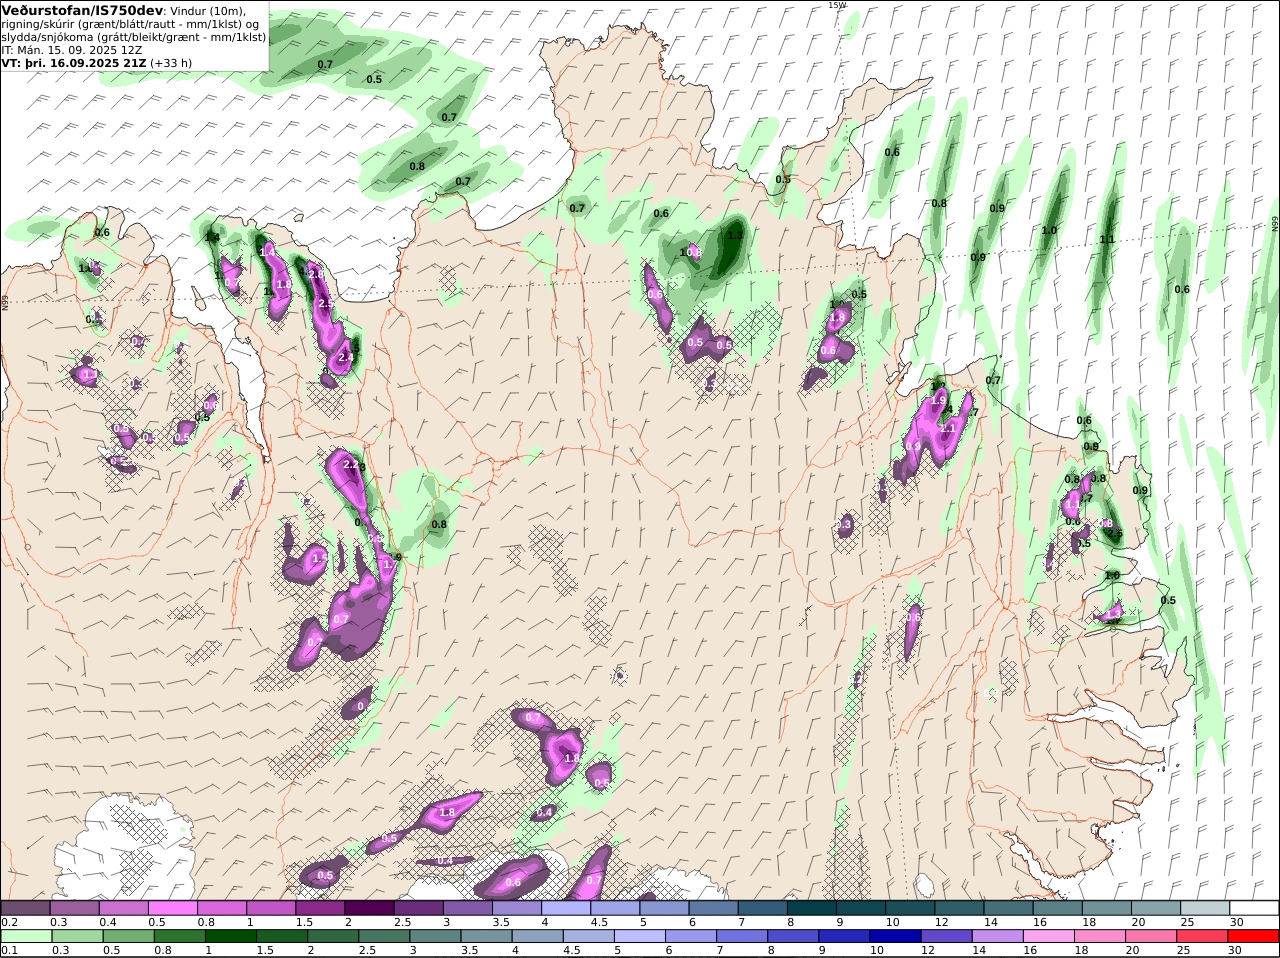Pick the rain legend swatch labeled 0.1

point(25,936)
